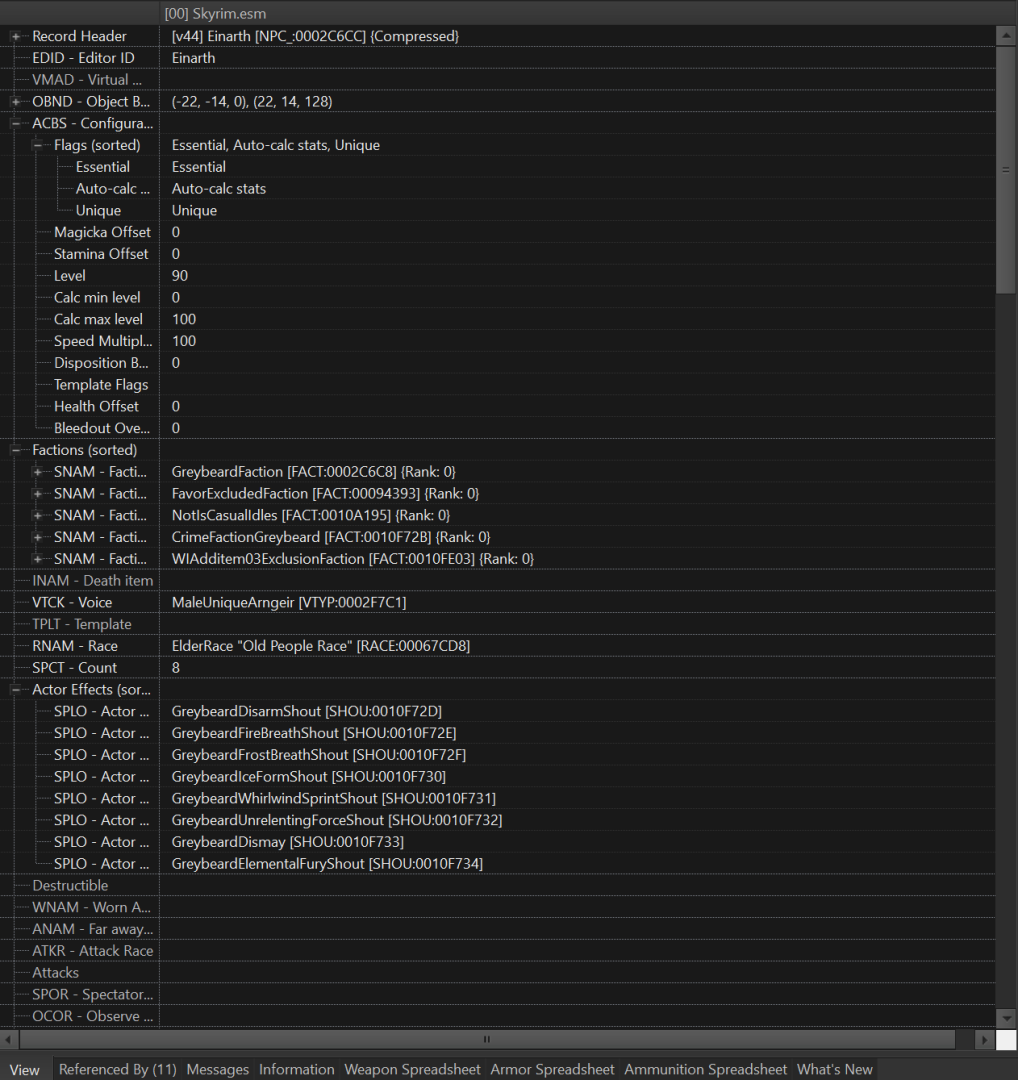Image resolution: width=1018 pixels, height=1080 pixels.
Task: Collapse the Factions (sorted) node
Action: (x=15, y=450)
